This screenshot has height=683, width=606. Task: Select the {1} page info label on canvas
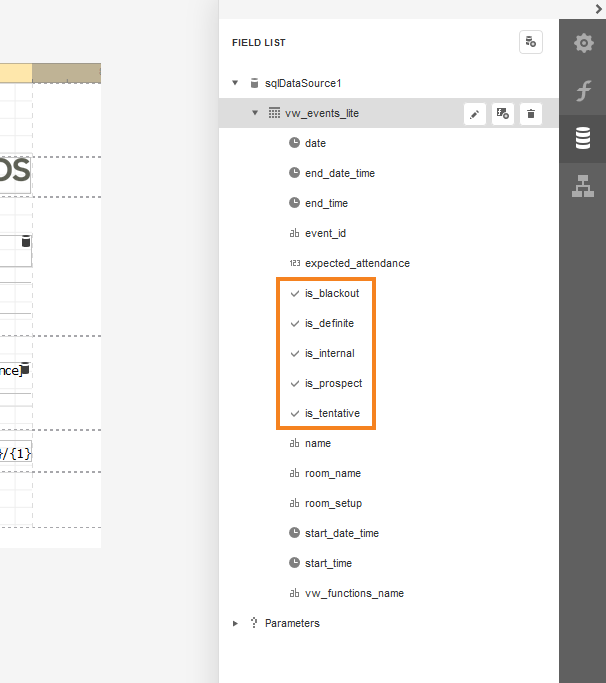coord(16,454)
